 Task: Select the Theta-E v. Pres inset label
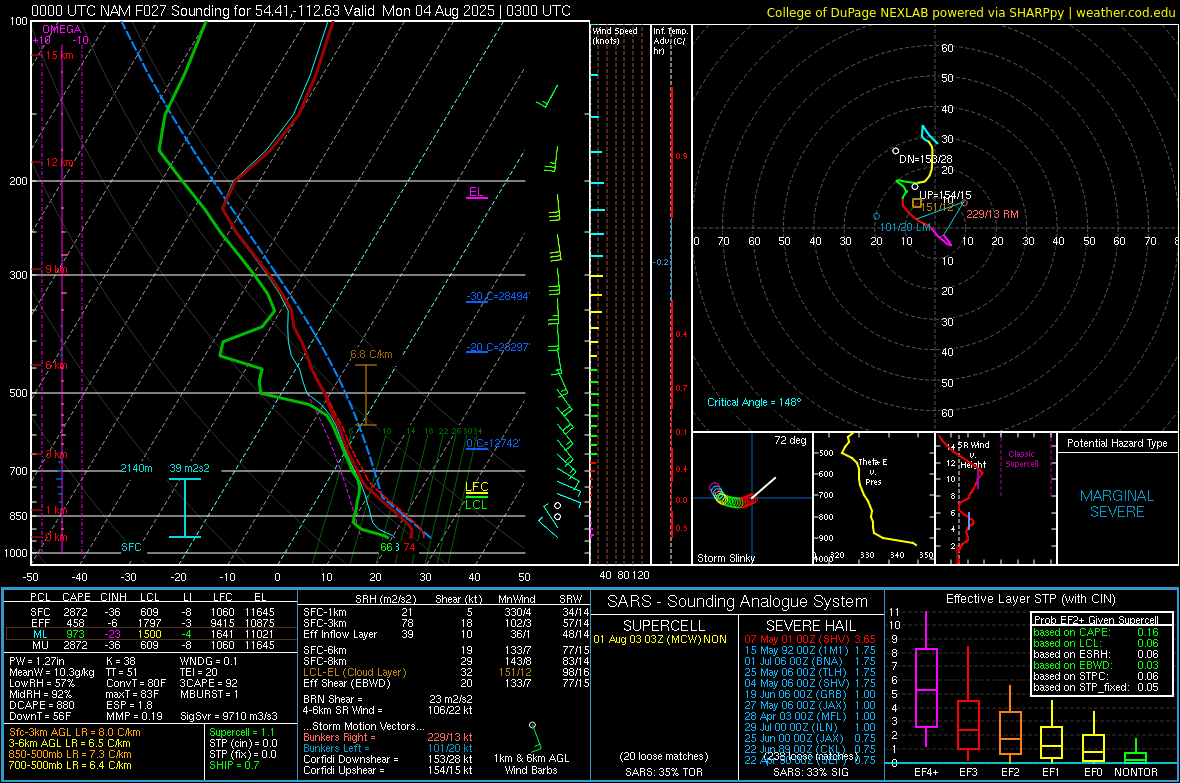[x=873, y=471]
